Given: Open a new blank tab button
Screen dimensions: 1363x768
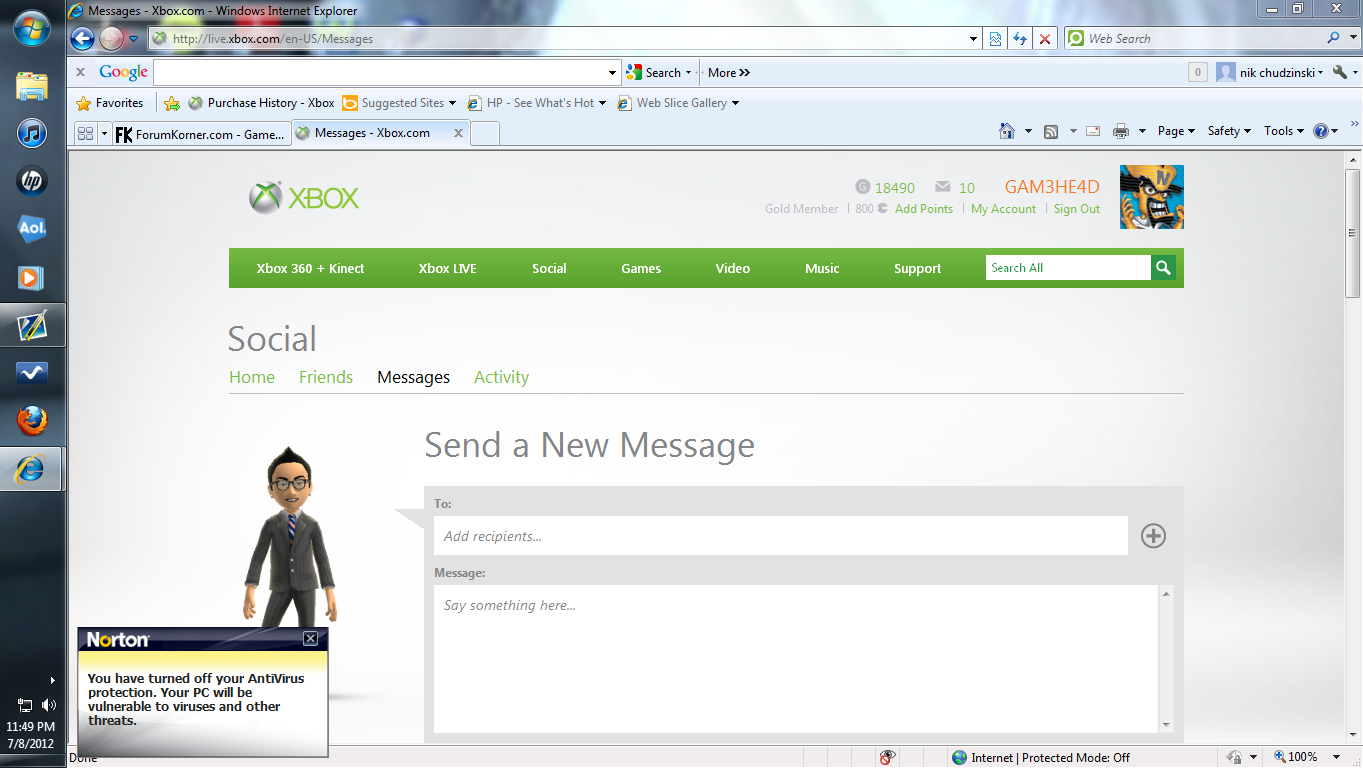Looking at the screenshot, I should pos(485,133).
